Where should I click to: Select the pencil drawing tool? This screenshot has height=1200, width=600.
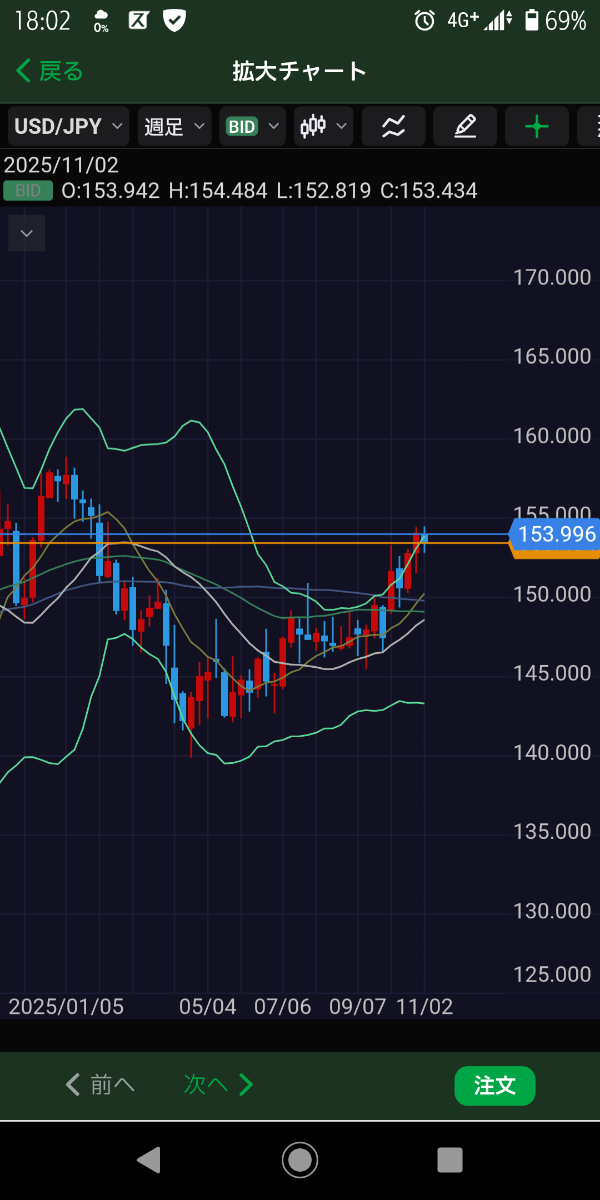[465, 126]
